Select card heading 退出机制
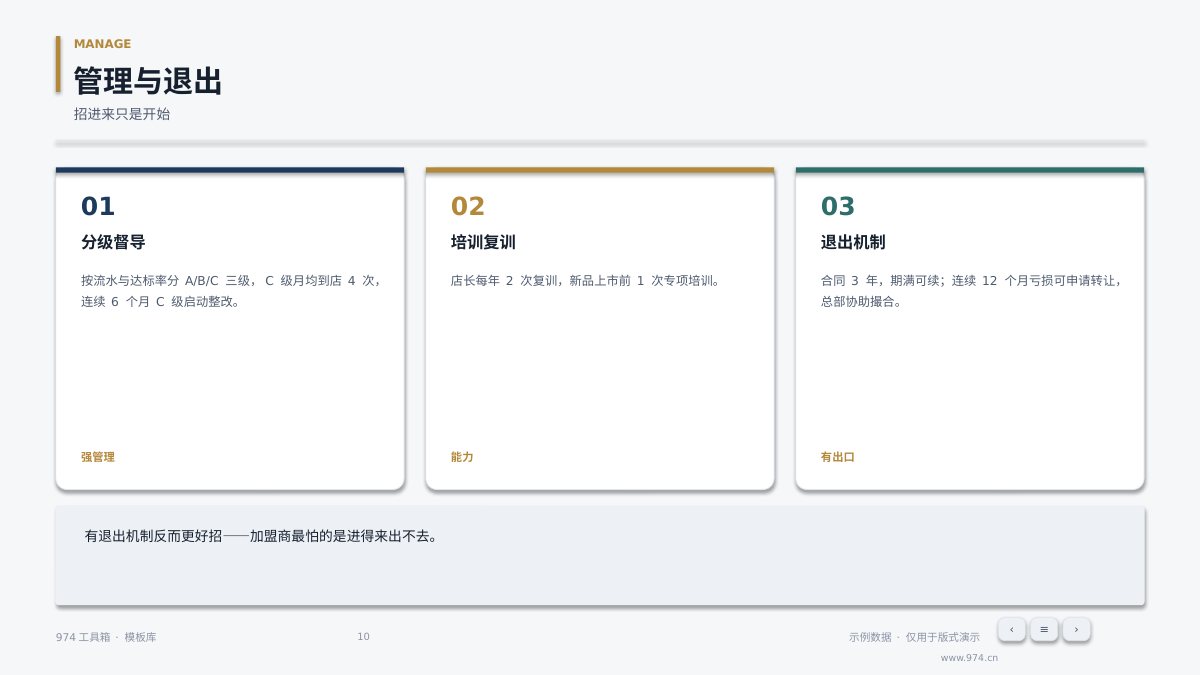This screenshot has height=675, width=1200. [x=853, y=242]
